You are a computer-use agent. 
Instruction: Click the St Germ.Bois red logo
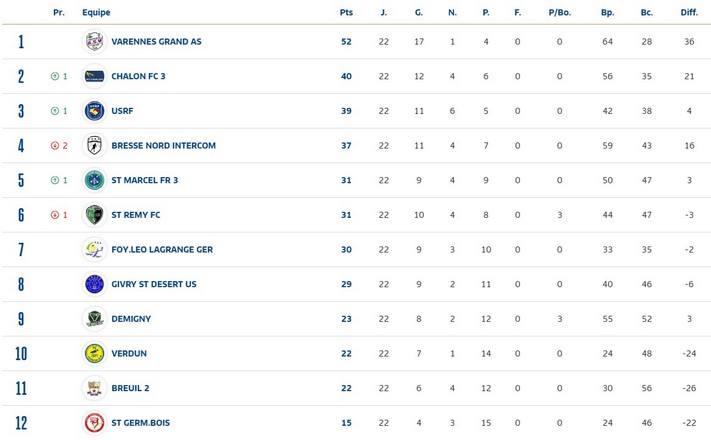[x=94, y=423]
